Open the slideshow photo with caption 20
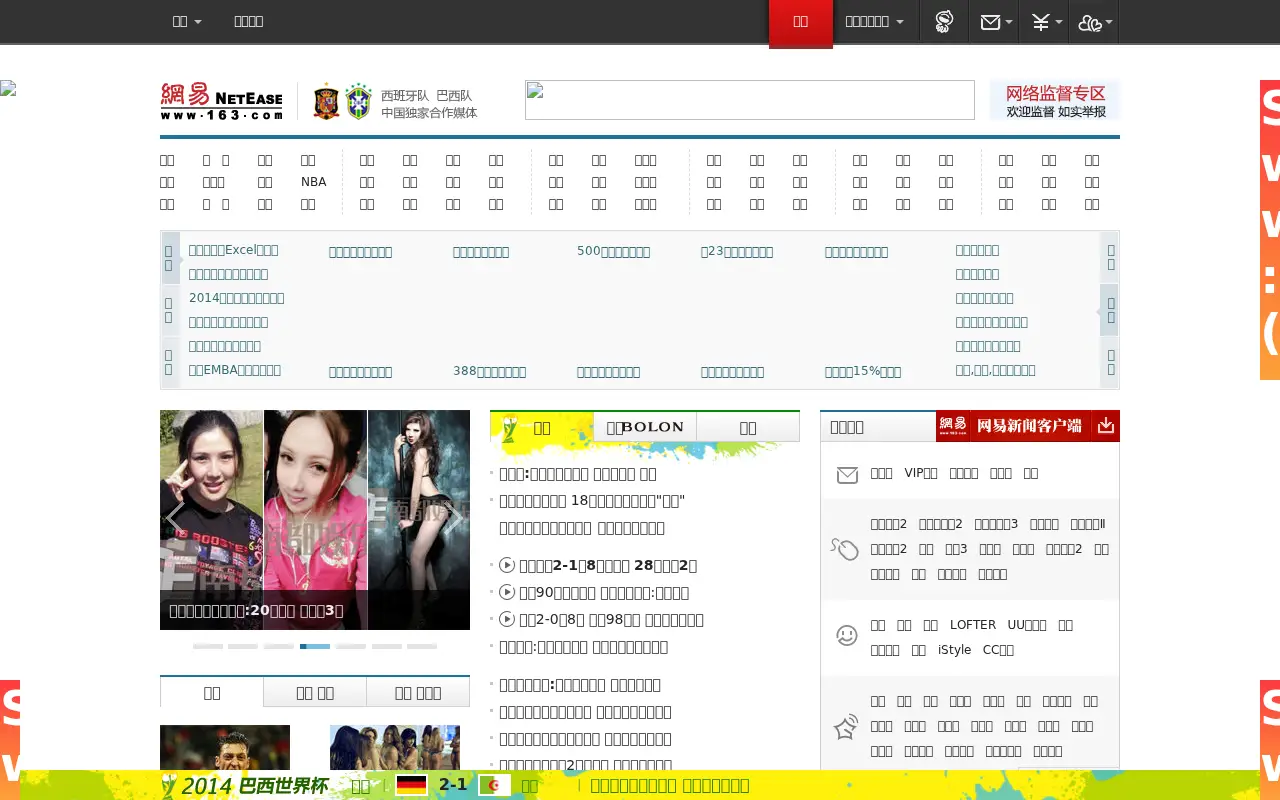The width and height of the screenshot is (1280, 800). tap(315, 520)
